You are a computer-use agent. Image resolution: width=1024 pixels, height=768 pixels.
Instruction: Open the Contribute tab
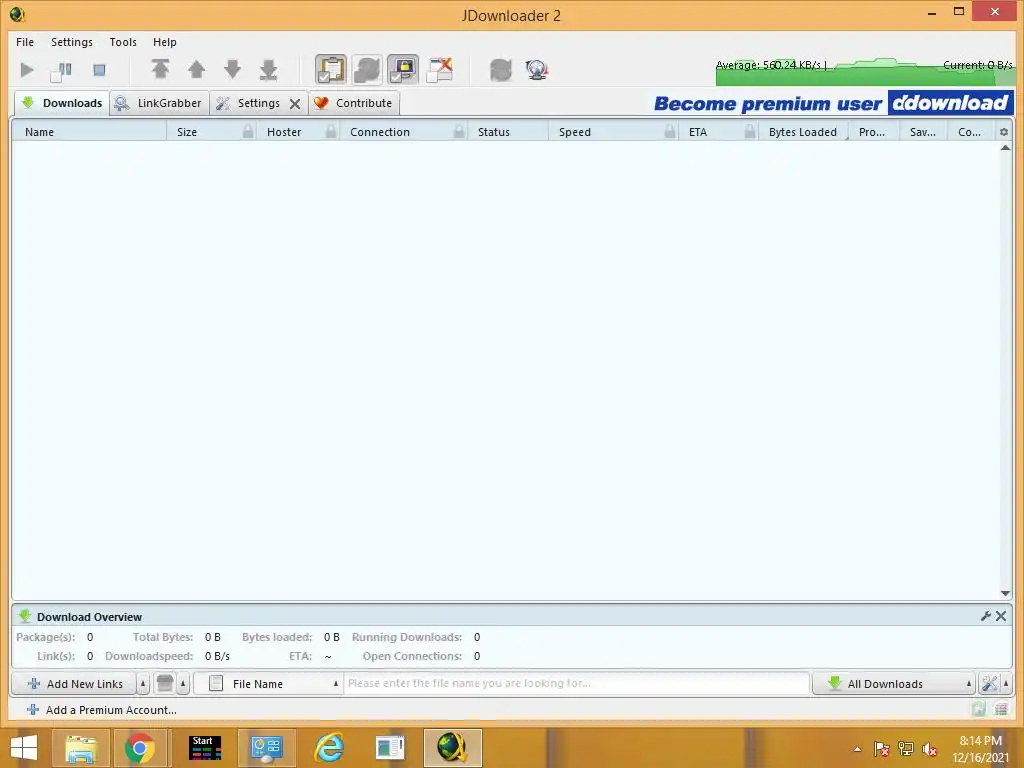coord(353,103)
